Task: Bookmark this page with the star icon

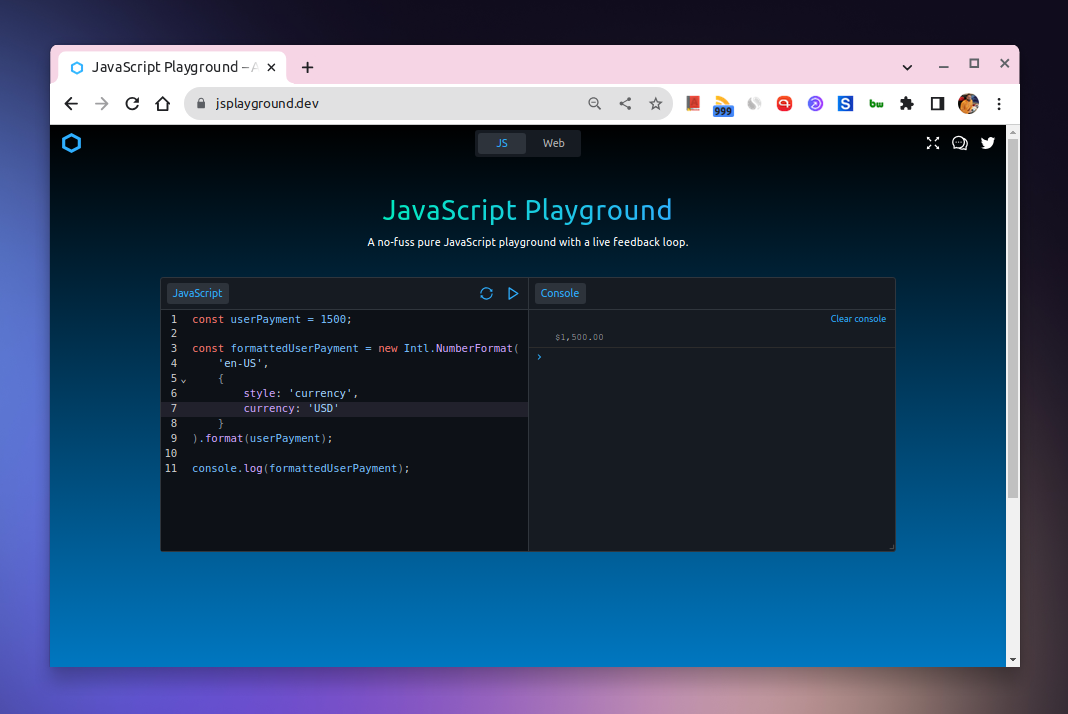Action: 655,104
